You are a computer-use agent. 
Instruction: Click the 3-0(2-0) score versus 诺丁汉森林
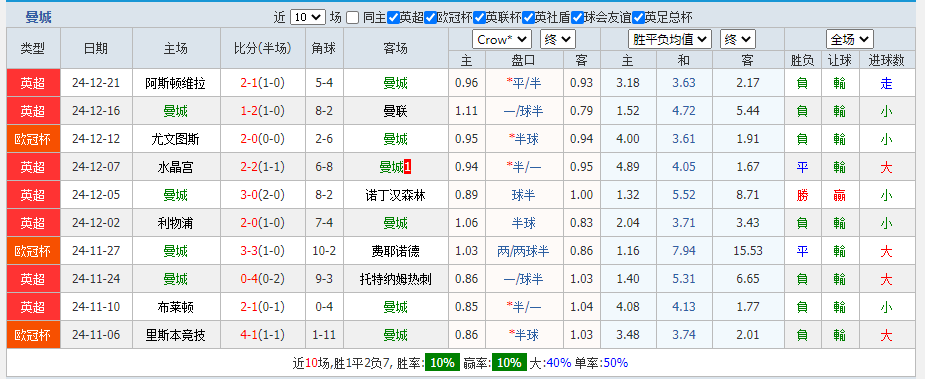263,195
